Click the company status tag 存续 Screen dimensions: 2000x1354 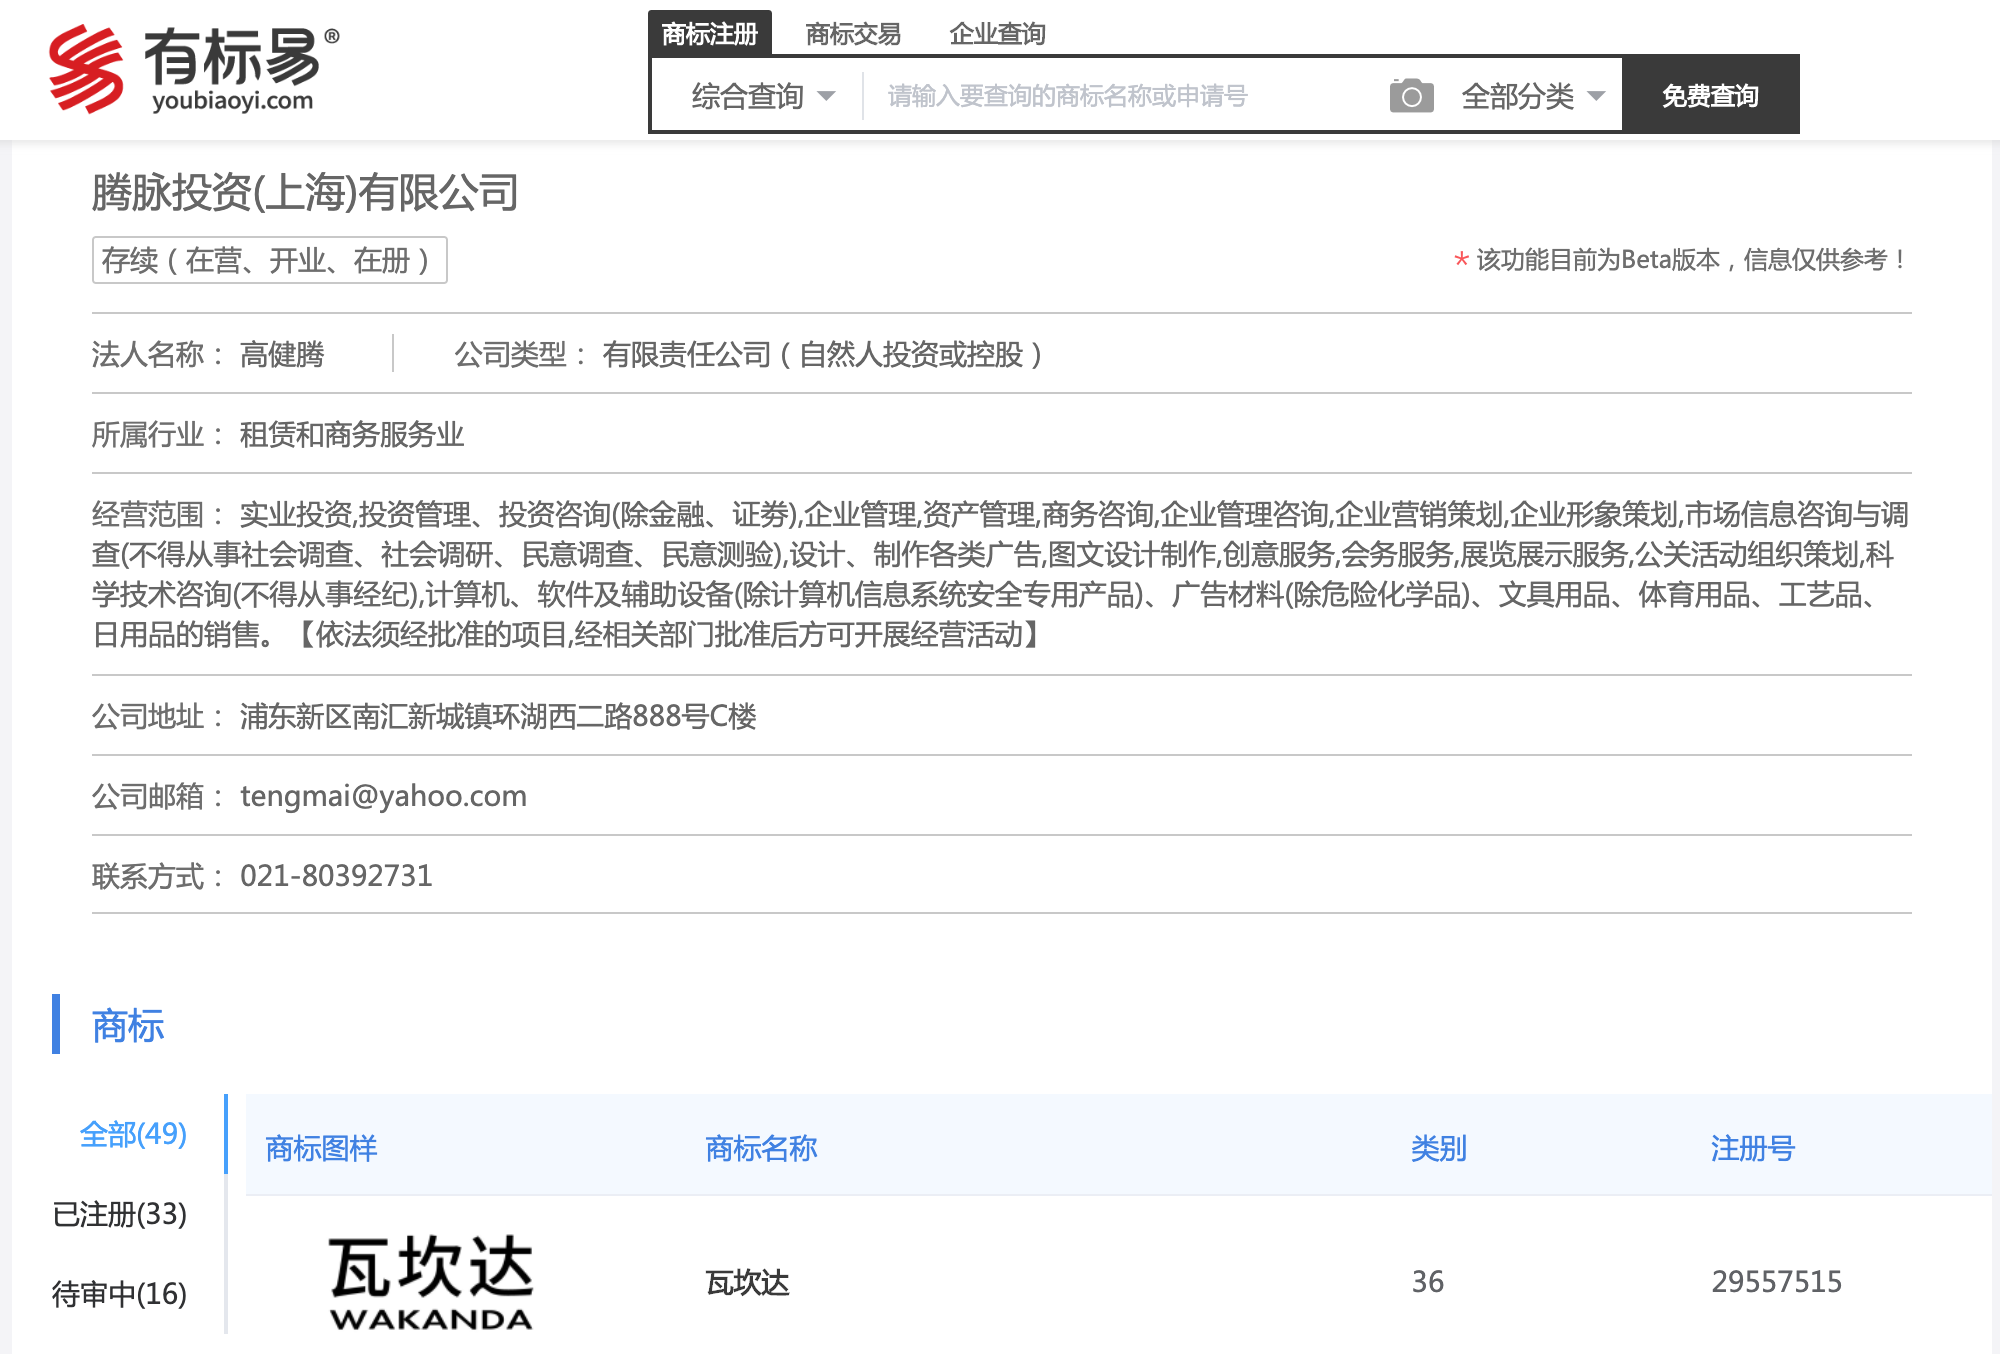click(x=269, y=260)
